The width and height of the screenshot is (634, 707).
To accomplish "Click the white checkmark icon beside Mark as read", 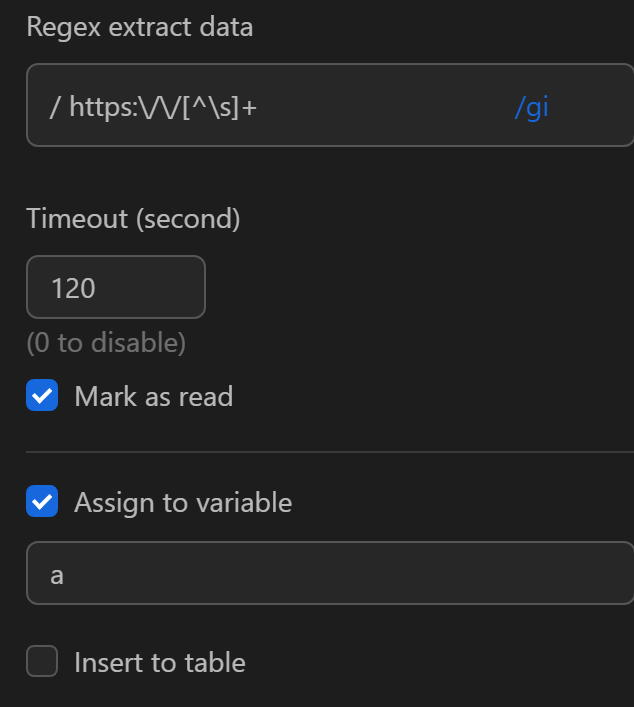I will (x=42, y=396).
